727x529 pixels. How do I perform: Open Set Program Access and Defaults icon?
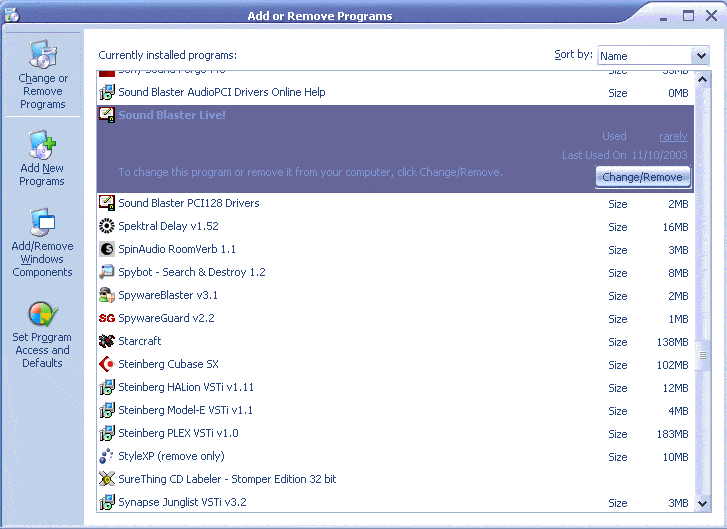[x=43, y=314]
